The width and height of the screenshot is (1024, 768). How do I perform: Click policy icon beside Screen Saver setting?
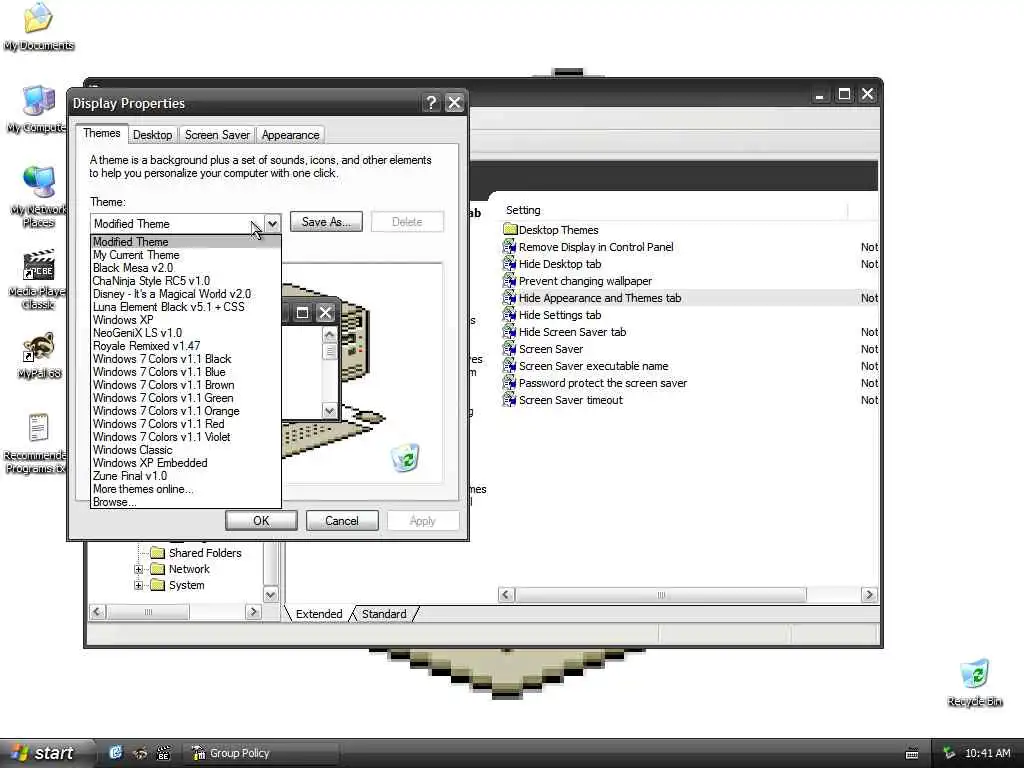509,349
